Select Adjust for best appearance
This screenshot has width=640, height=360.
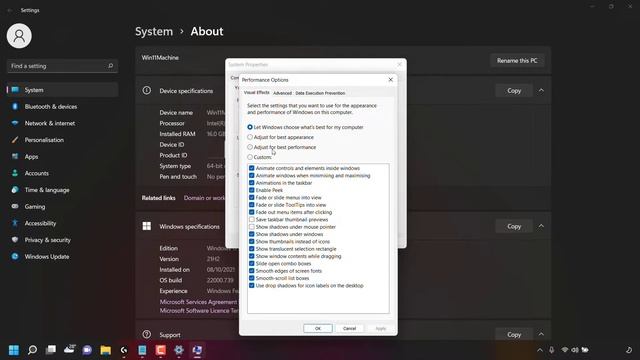click(280, 137)
